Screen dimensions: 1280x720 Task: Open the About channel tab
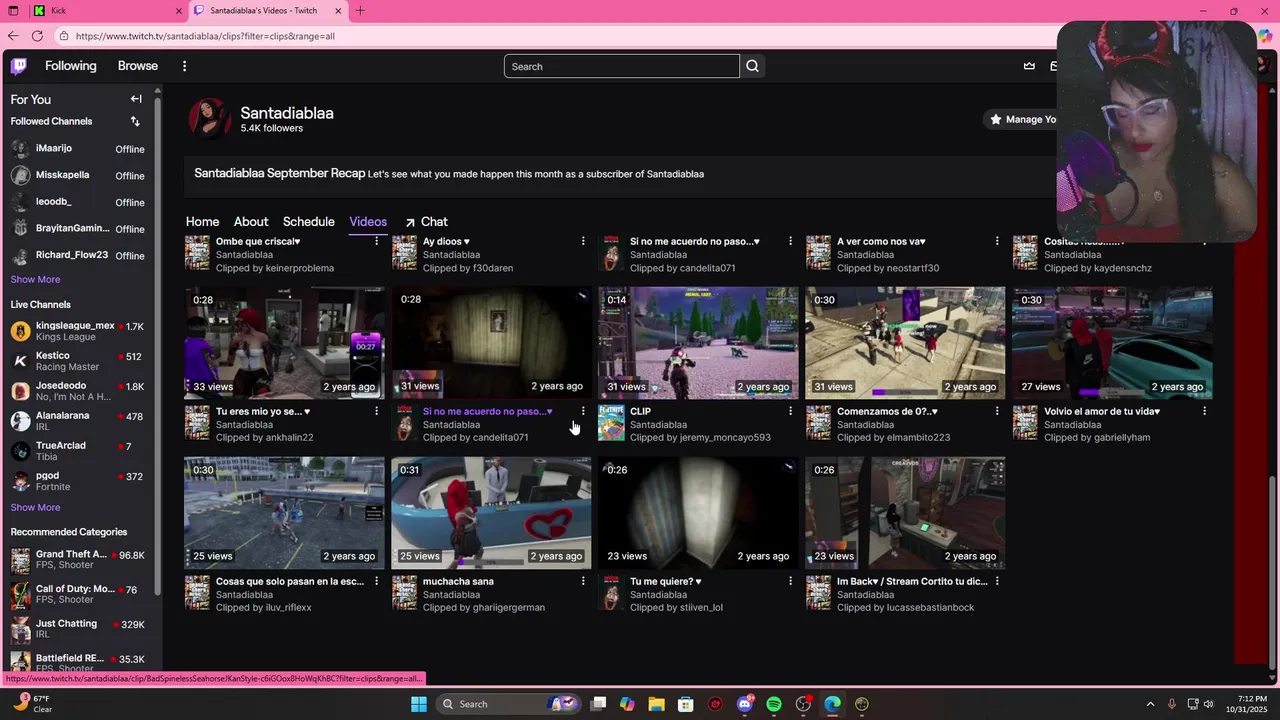click(x=251, y=222)
